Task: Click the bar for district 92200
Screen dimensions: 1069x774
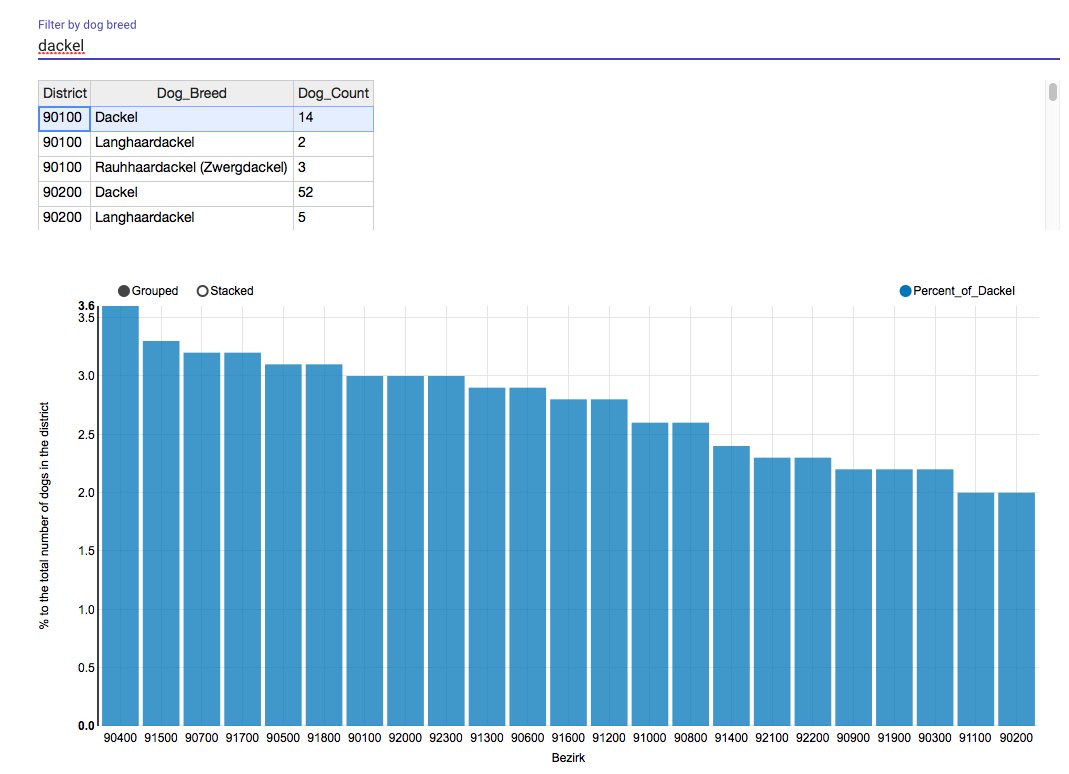Action: [x=813, y=592]
